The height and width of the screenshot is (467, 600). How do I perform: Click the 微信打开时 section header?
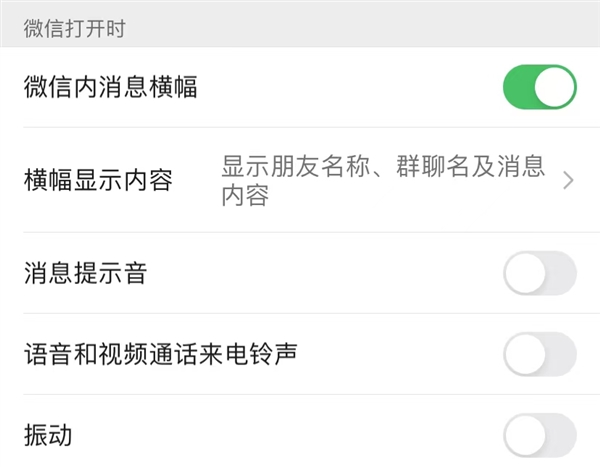(x=74, y=26)
